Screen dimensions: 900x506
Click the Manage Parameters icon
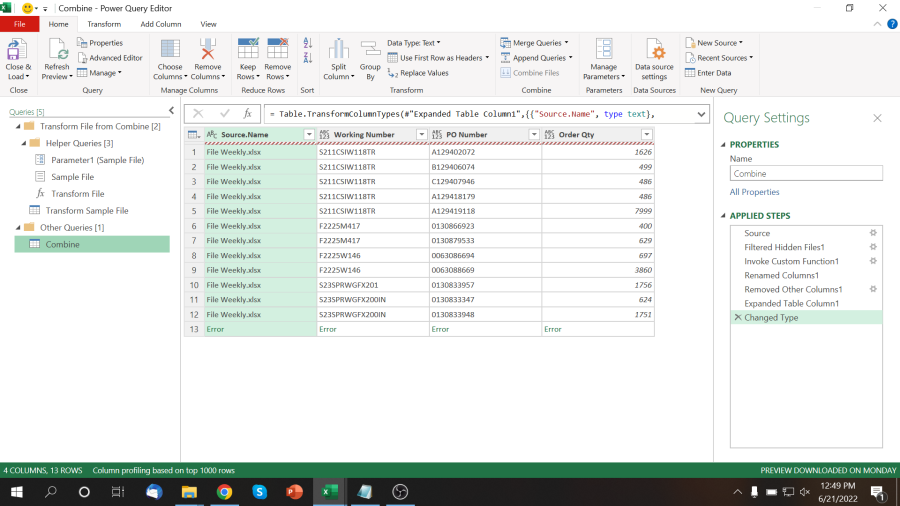point(604,50)
